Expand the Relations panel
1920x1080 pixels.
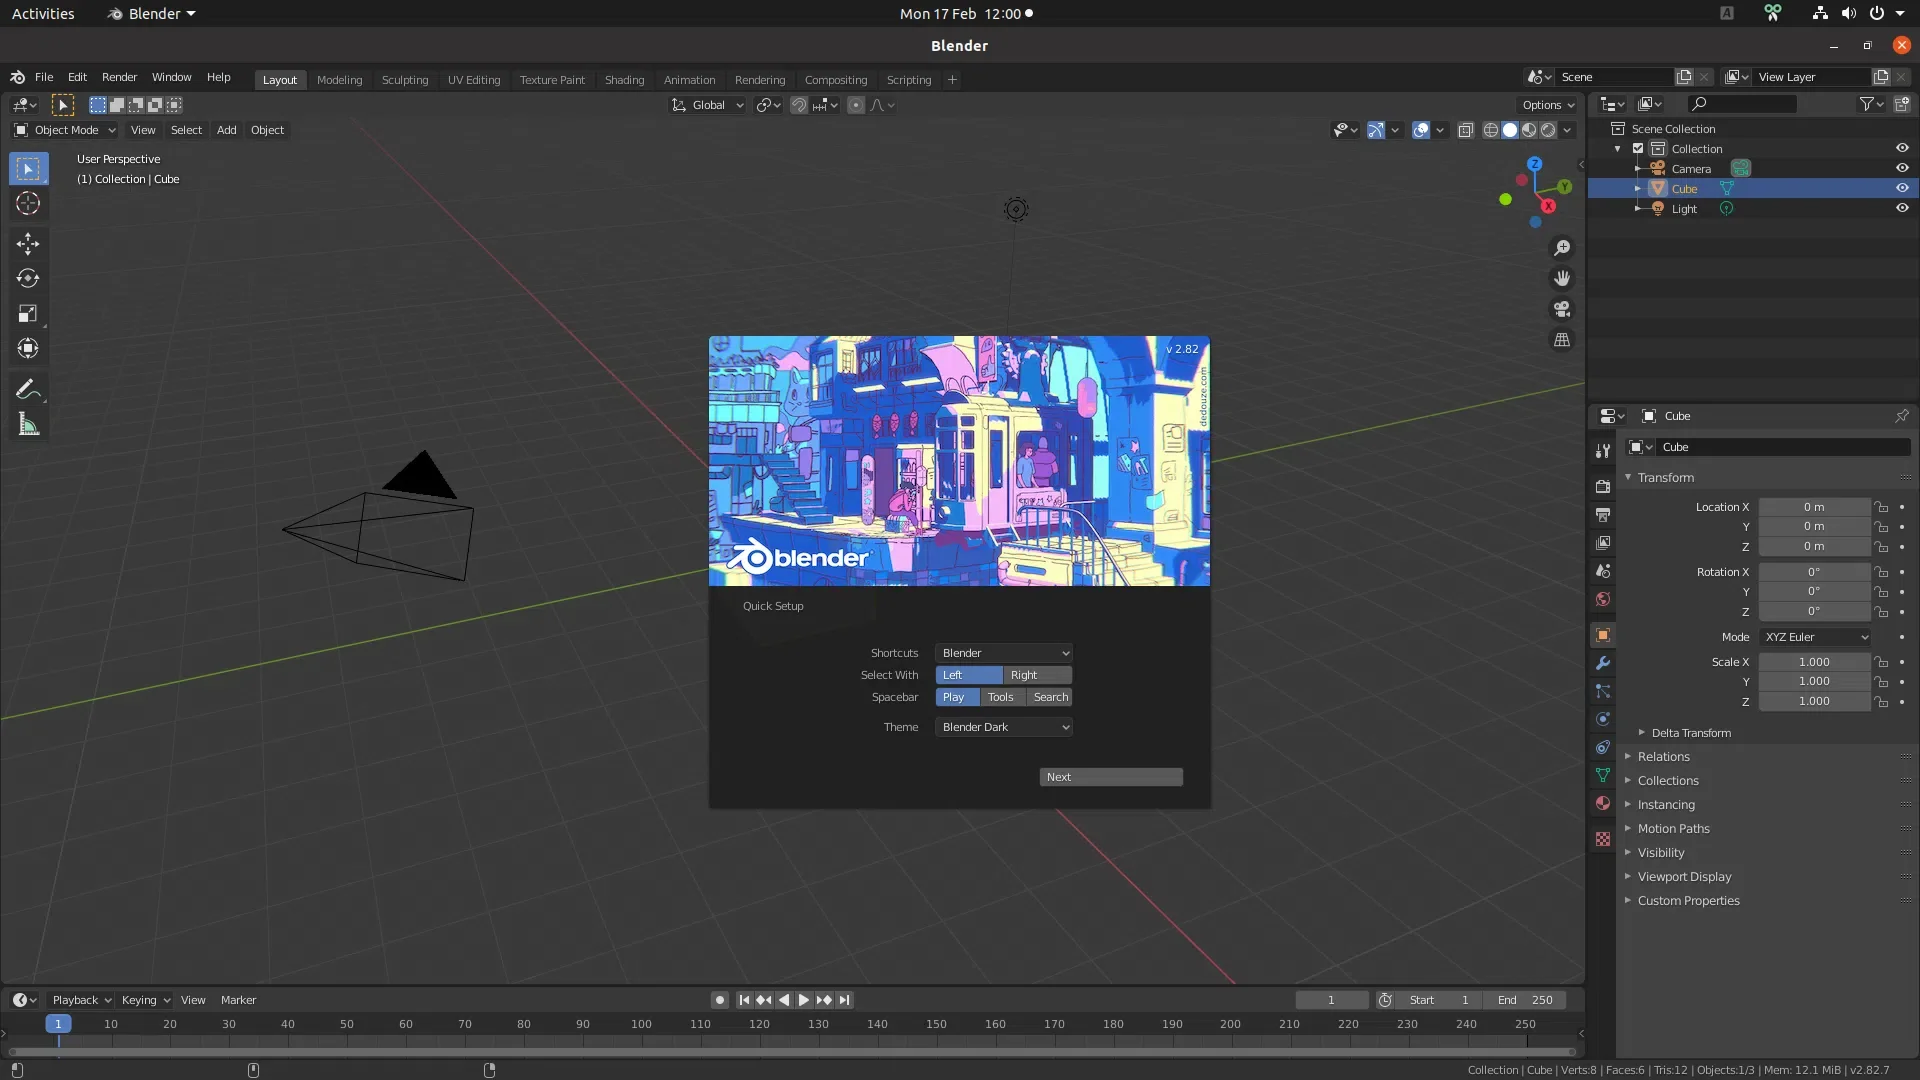(1663, 757)
